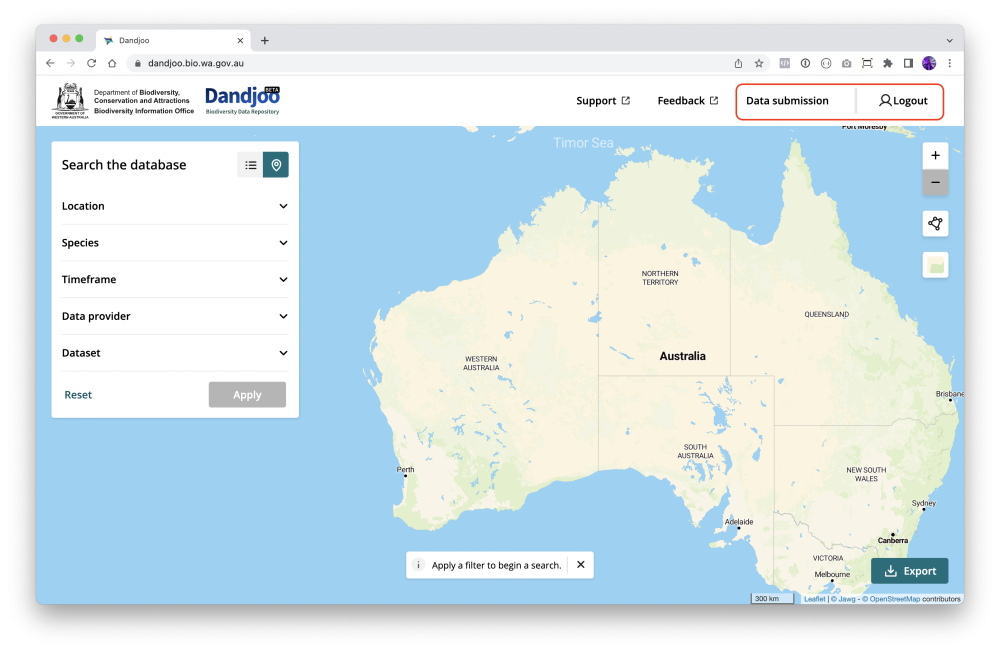Expand the Species filter

(175, 243)
